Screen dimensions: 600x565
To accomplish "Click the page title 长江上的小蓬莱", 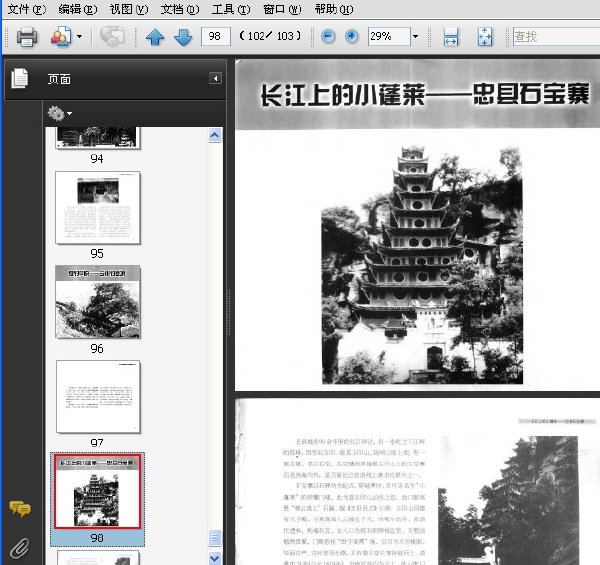I will (343, 95).
